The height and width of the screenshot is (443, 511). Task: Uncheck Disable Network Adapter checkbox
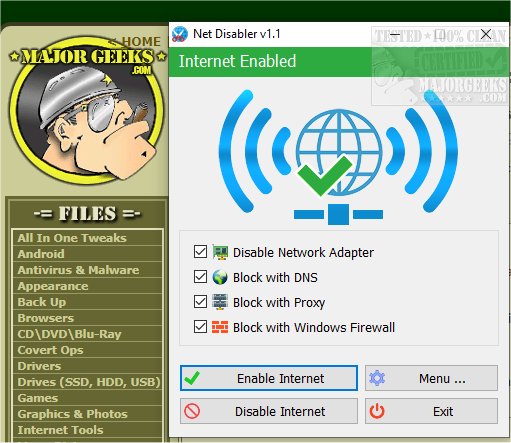click(x=200, y=252)
